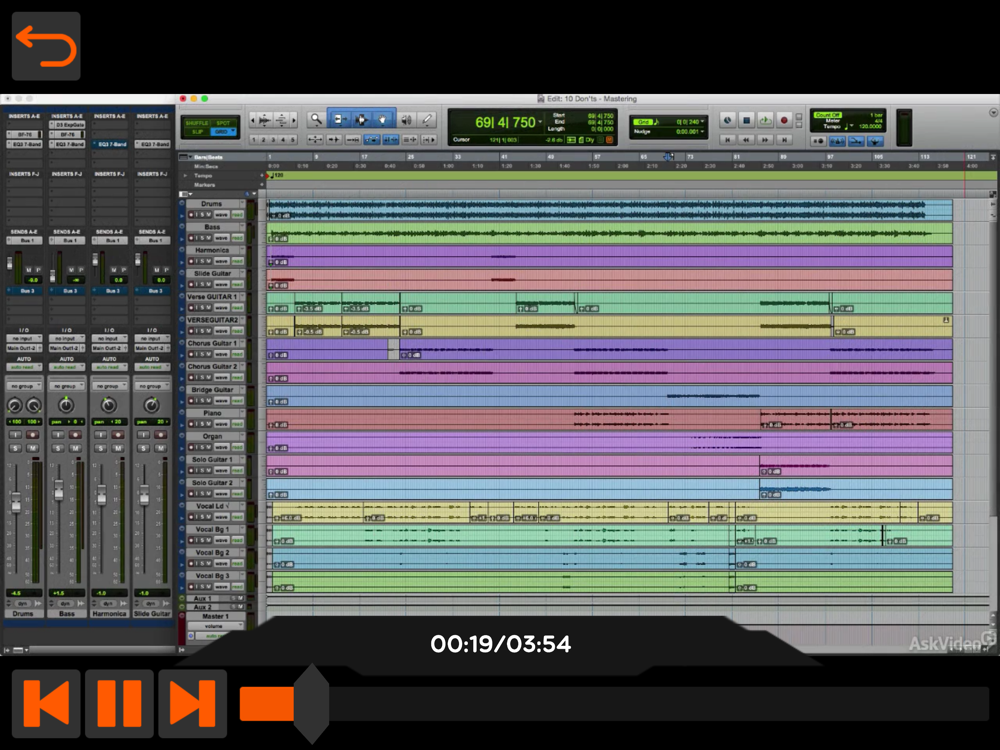The height and width of the screenshot is (750, 1000).
Task: Click the video progress slider handle
Action: click(311, 704)
